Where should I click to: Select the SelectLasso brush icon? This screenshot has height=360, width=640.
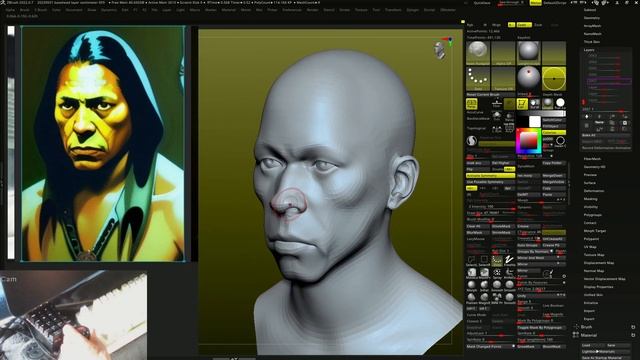click(x=471, y=261)
